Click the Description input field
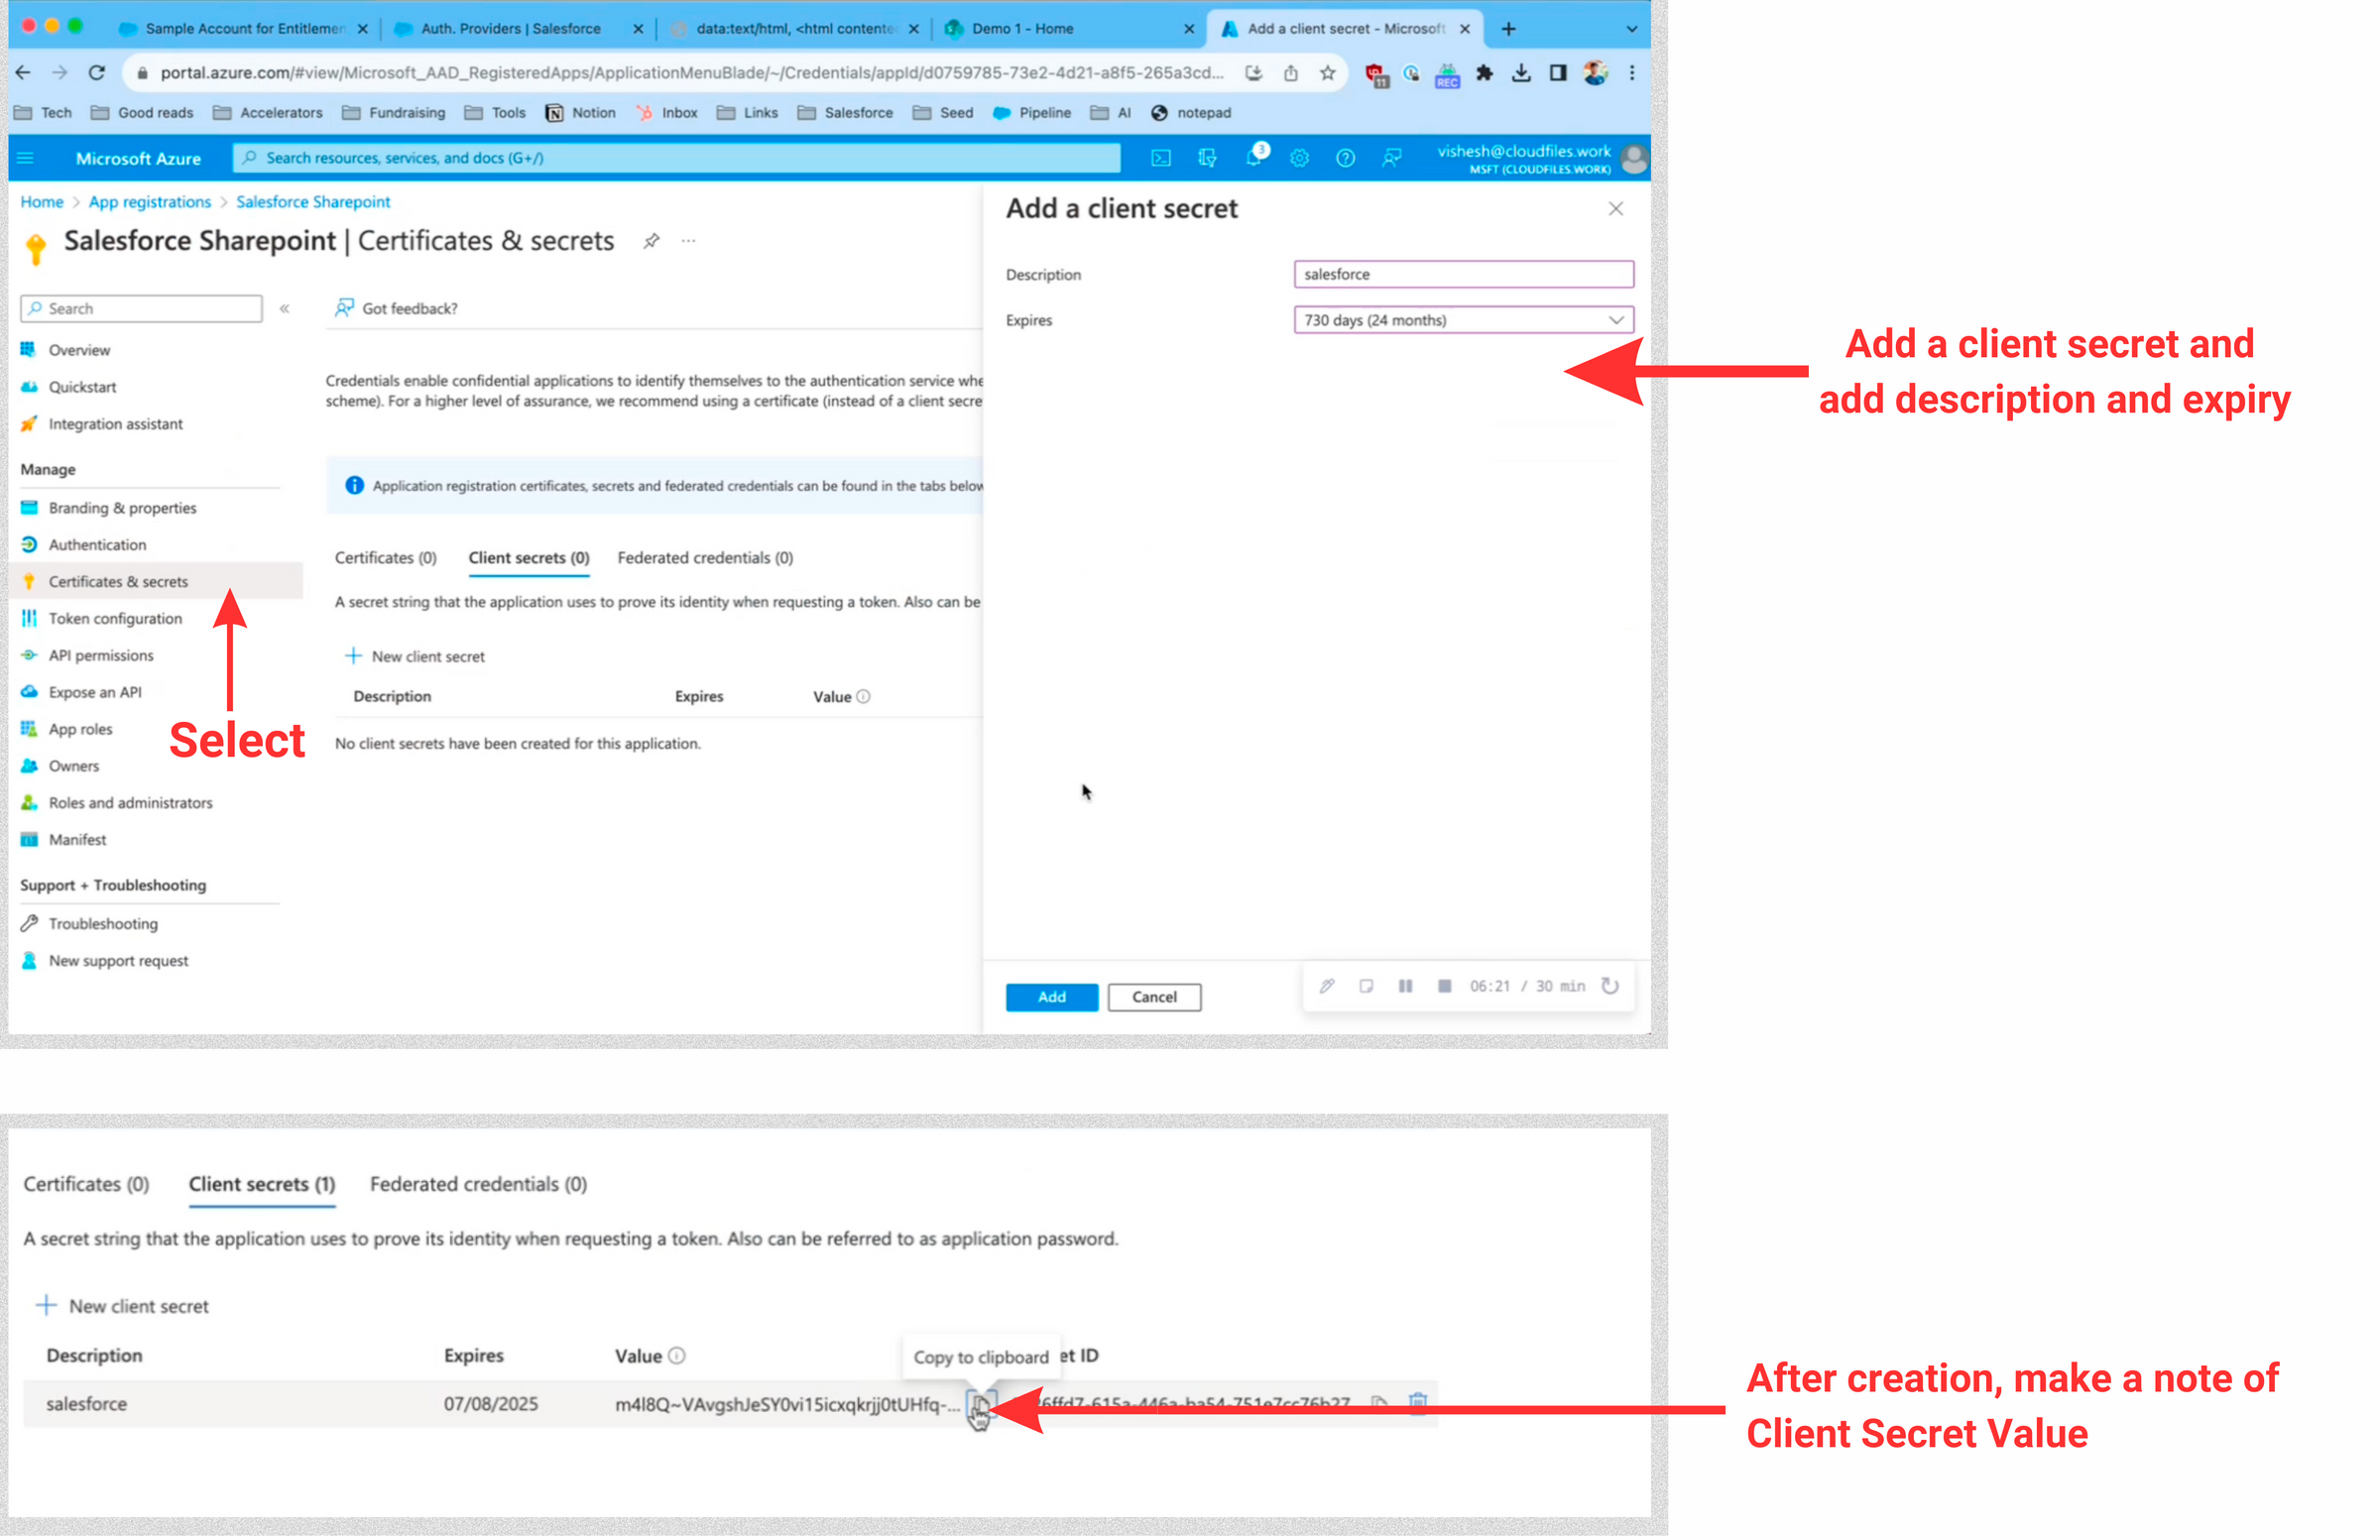Image resolution: width=2380 pixels, height=1540 pixels. (1463, 273)
